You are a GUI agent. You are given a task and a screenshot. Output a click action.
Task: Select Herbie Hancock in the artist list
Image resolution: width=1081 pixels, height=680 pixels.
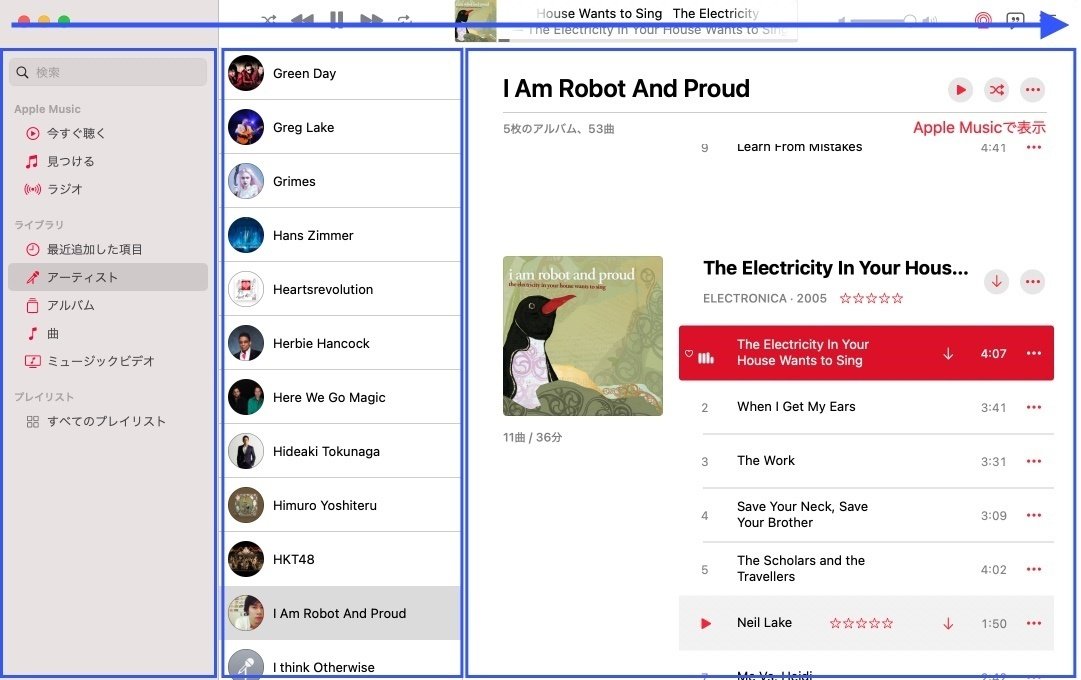click(341, 343)
